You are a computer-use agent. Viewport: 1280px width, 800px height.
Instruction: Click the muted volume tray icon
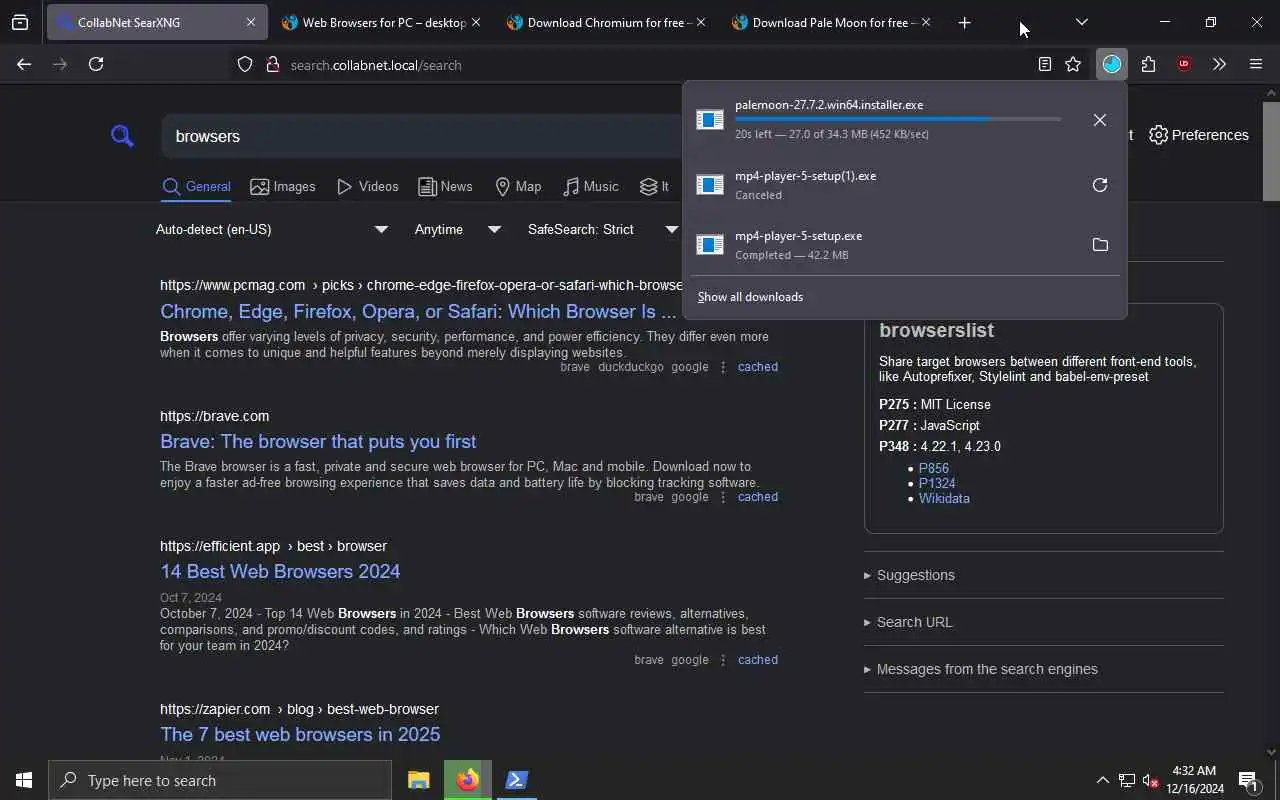(x=1150, y=780)
